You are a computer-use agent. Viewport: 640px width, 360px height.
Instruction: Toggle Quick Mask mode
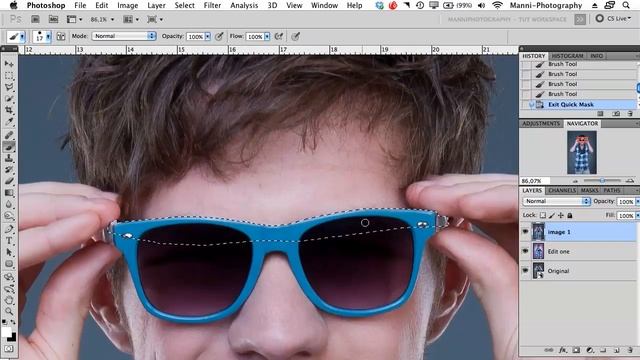click(9, 349)
